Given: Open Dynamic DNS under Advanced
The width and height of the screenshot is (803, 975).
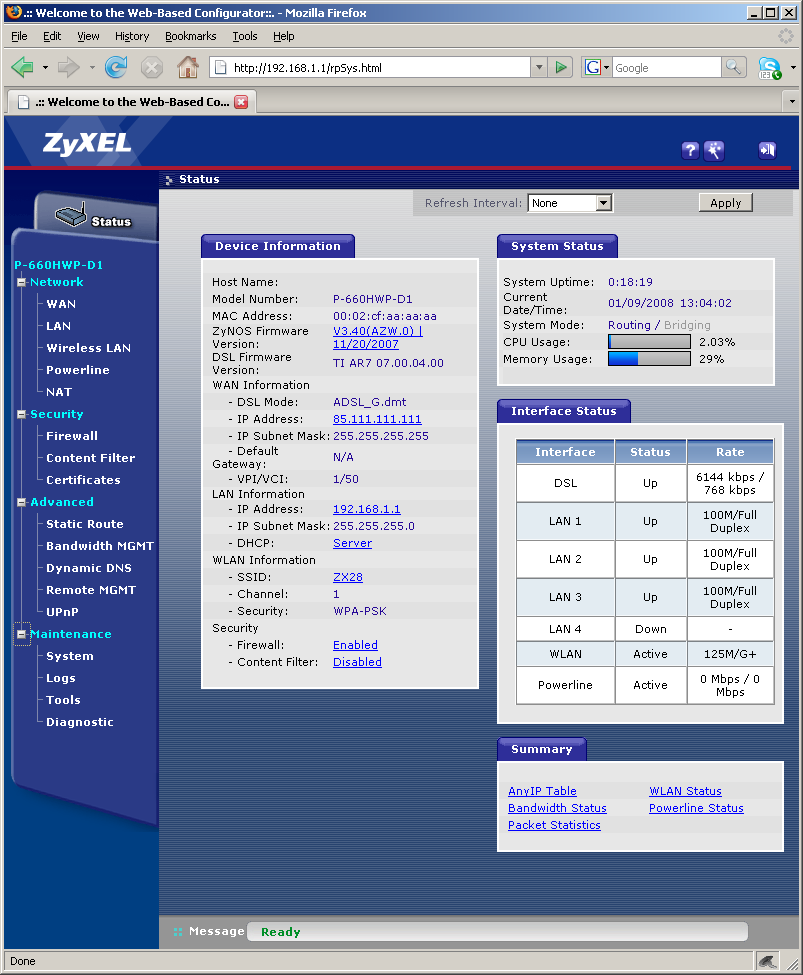Looking at the screenshot, I should pos(89,568).
